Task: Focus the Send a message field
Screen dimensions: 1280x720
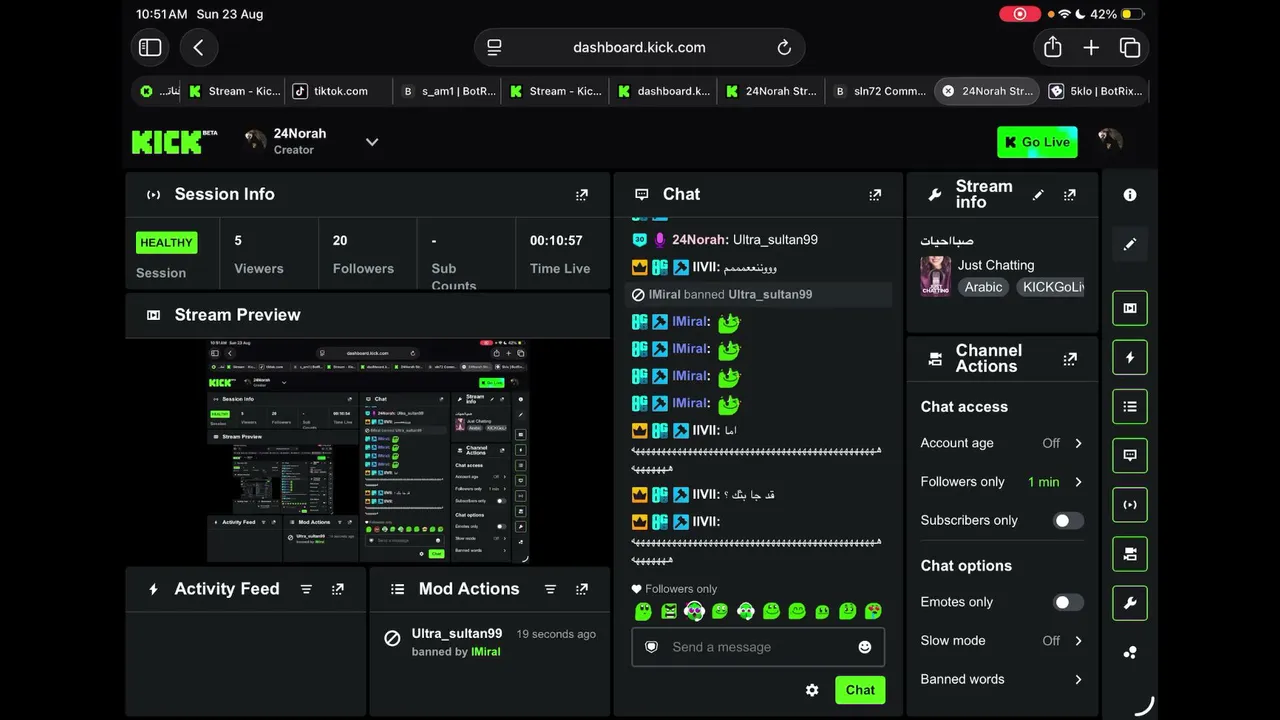Action: (758, 647)
